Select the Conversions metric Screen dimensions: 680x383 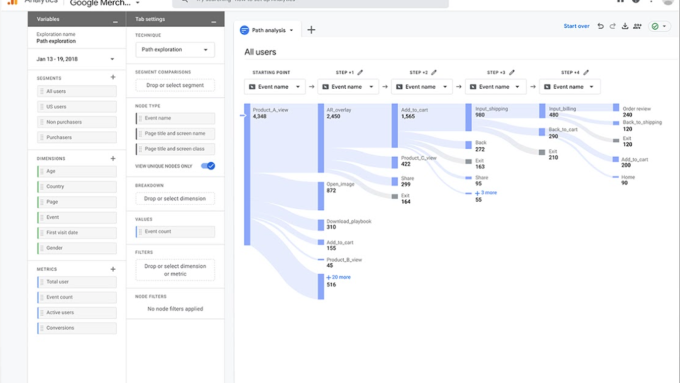(77, 328)
